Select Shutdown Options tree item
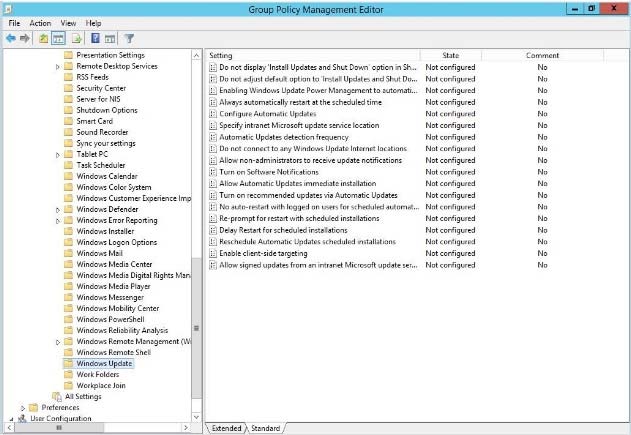Screen dimensions: 631x435 [107, 110]
